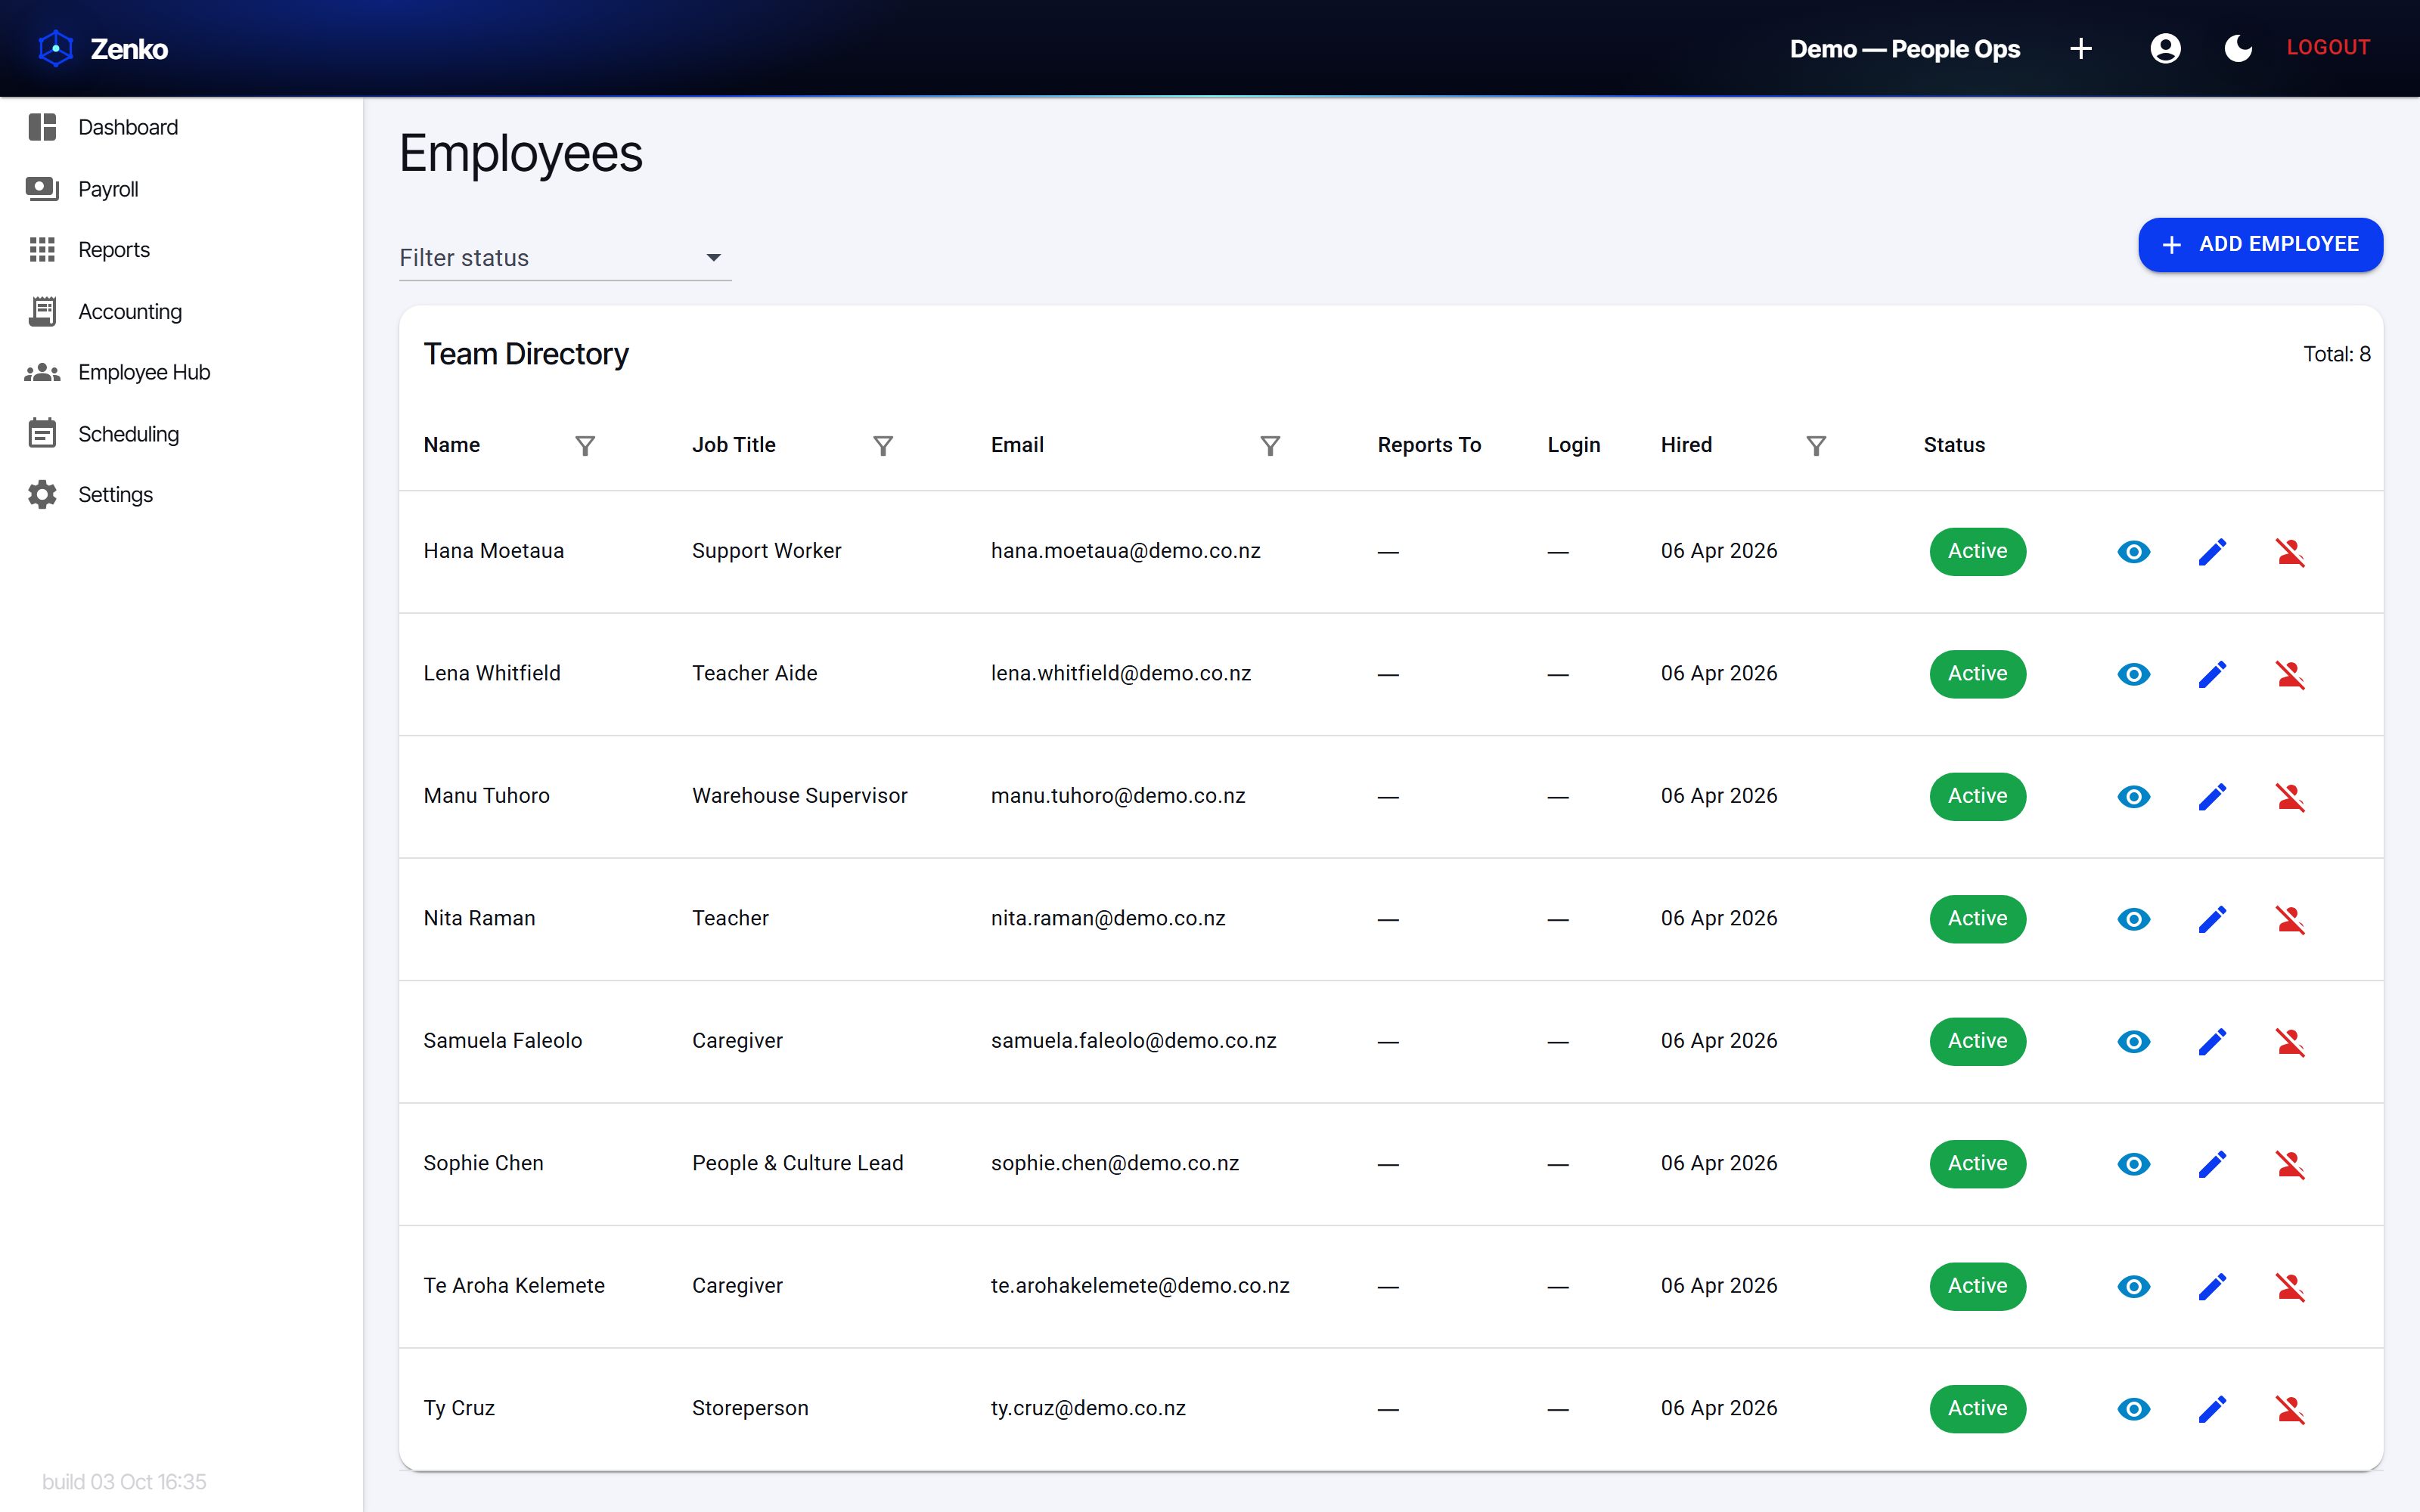
Task: View Ty Cruz's profile via eye icon
Action: (2134, 1409)
